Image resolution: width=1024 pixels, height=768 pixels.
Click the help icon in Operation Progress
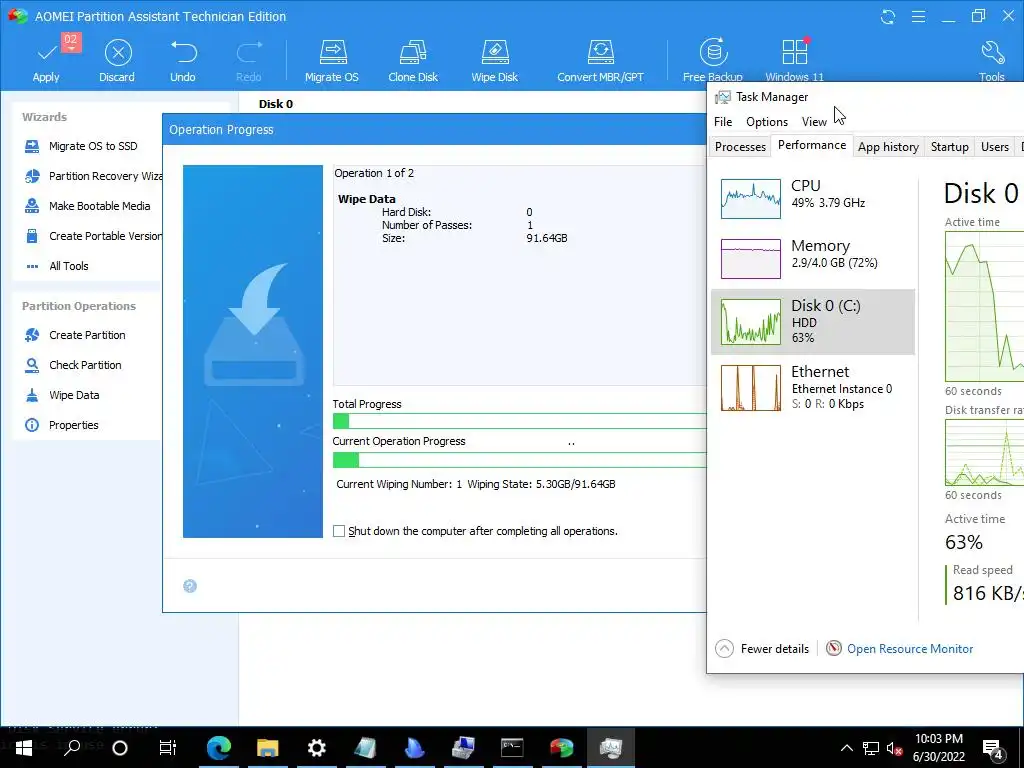point(190,586)
